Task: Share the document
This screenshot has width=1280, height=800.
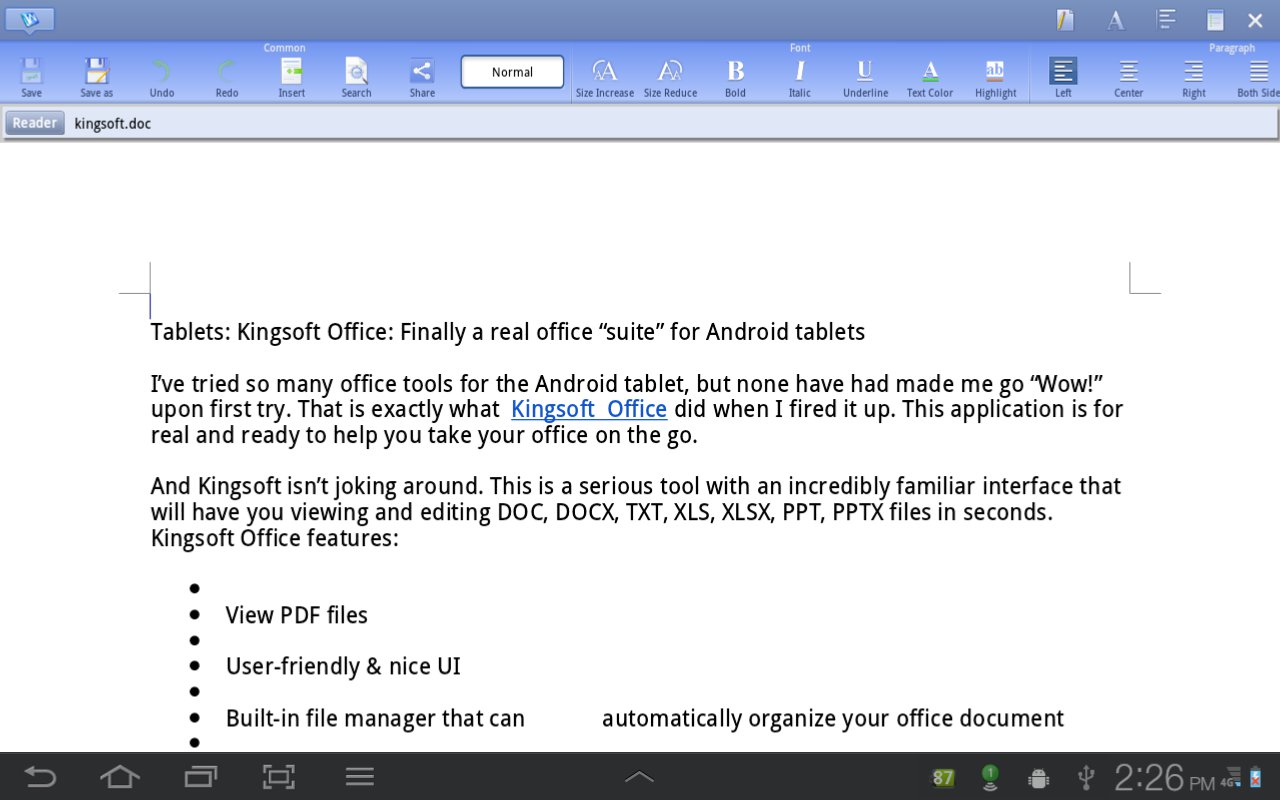Action: (422, 76)
